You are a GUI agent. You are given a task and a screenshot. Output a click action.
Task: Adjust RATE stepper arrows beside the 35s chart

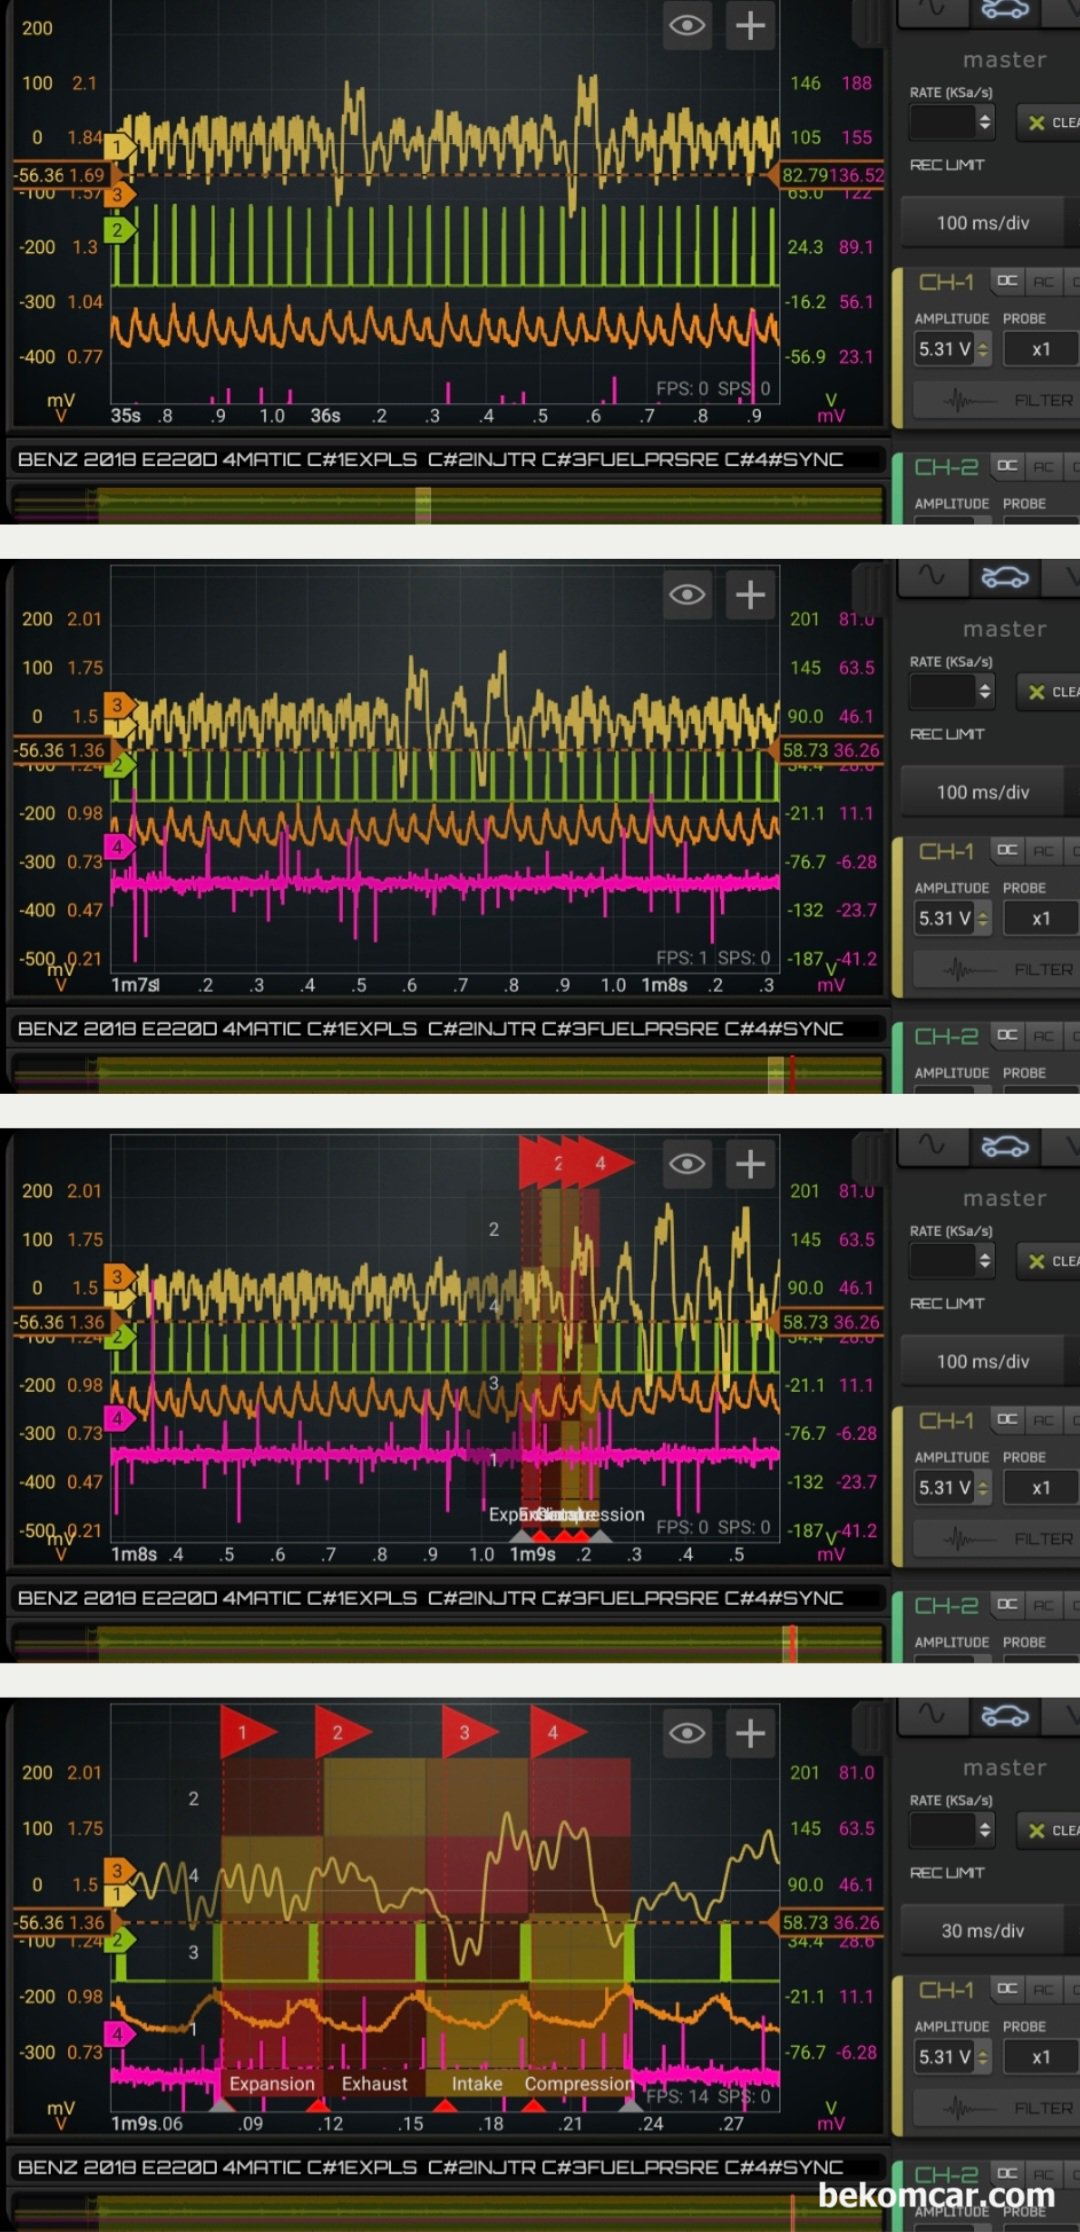click(x=985, y=122)
